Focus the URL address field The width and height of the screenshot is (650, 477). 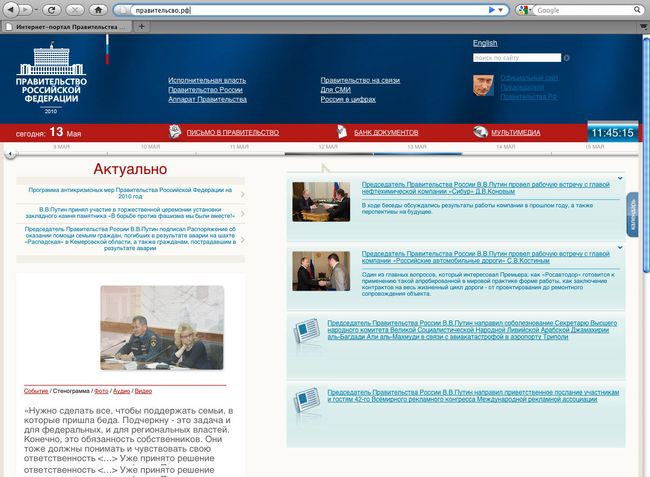point(309,10)
